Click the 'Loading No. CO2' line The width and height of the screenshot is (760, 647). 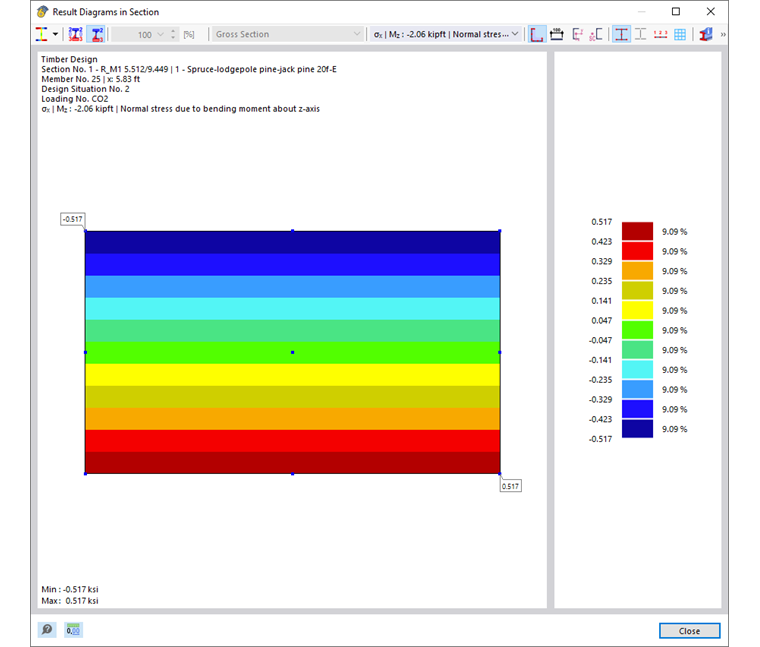75,99
